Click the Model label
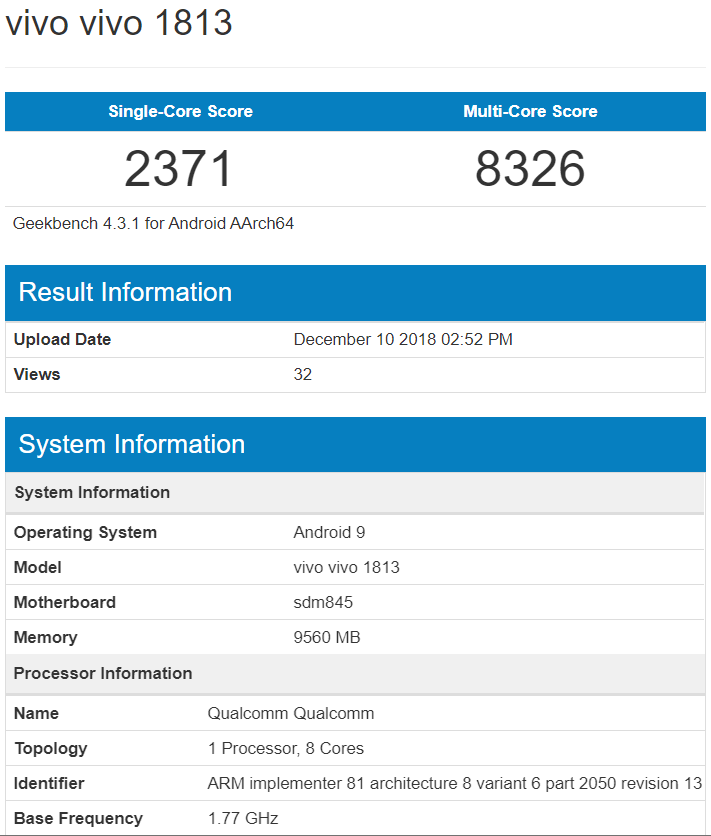This screenshot has height=836, width=711. point(38,567)
